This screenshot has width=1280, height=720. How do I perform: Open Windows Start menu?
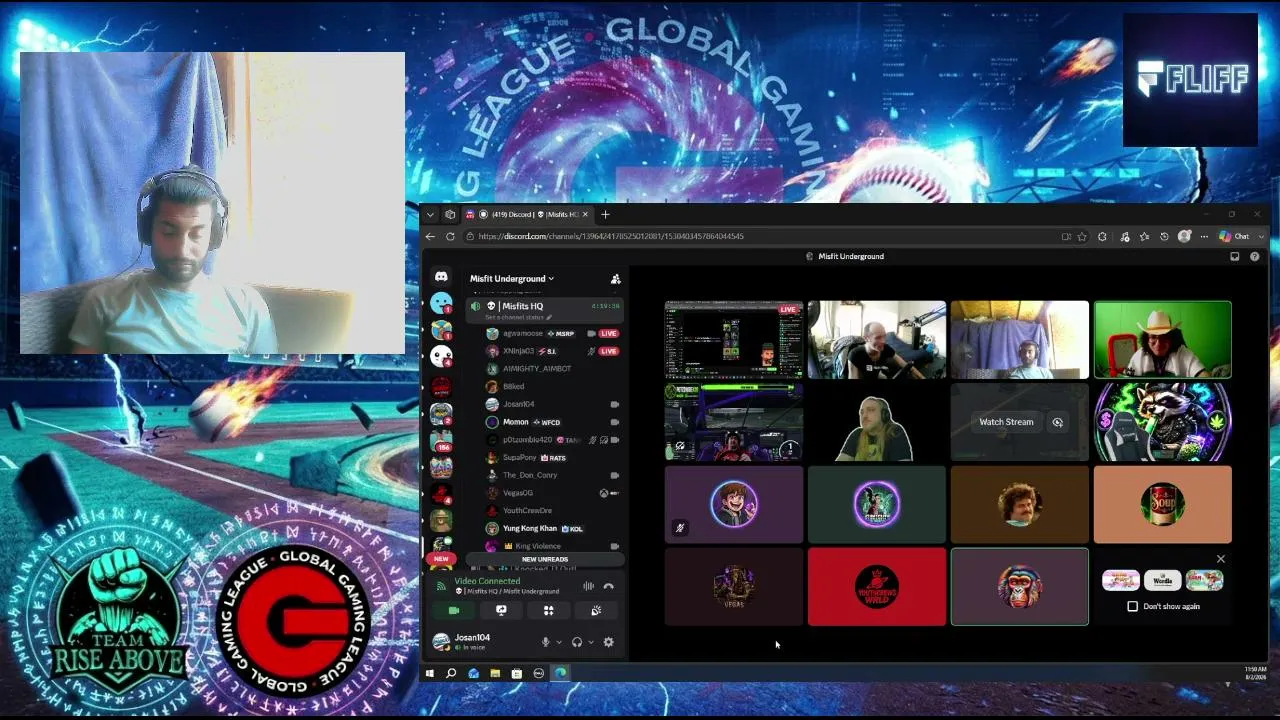(x=429, y=673)
